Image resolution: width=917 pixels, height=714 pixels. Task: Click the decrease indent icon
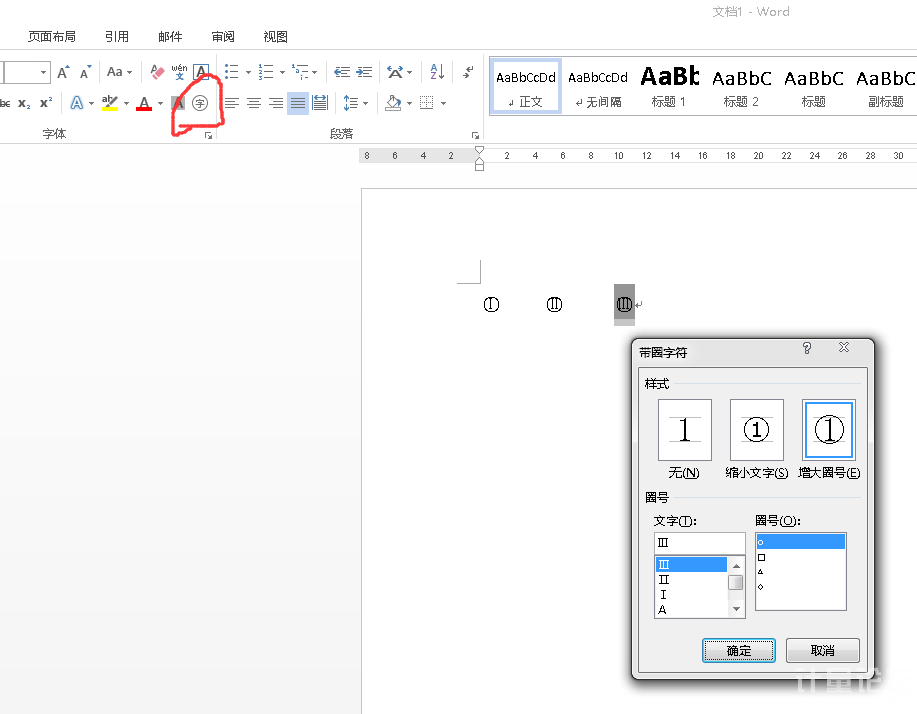click(342, 72)
